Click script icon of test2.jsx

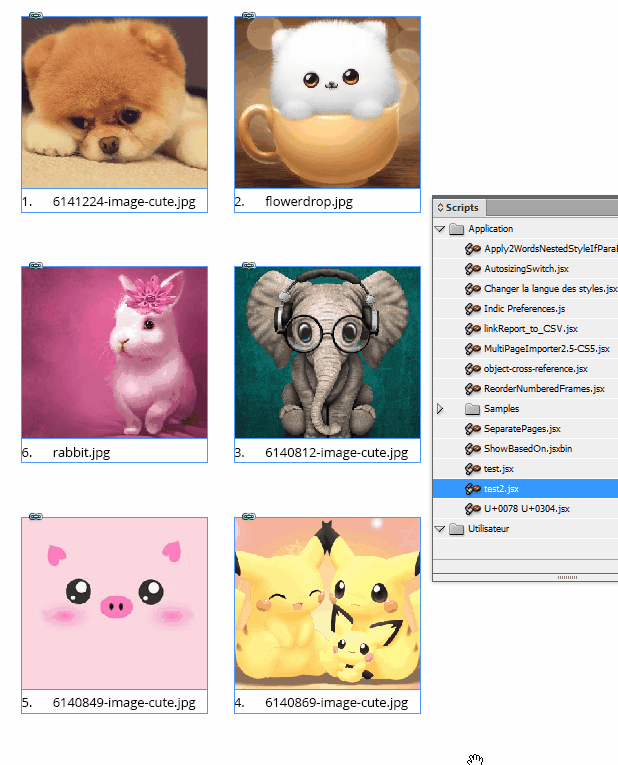[473, 489]
